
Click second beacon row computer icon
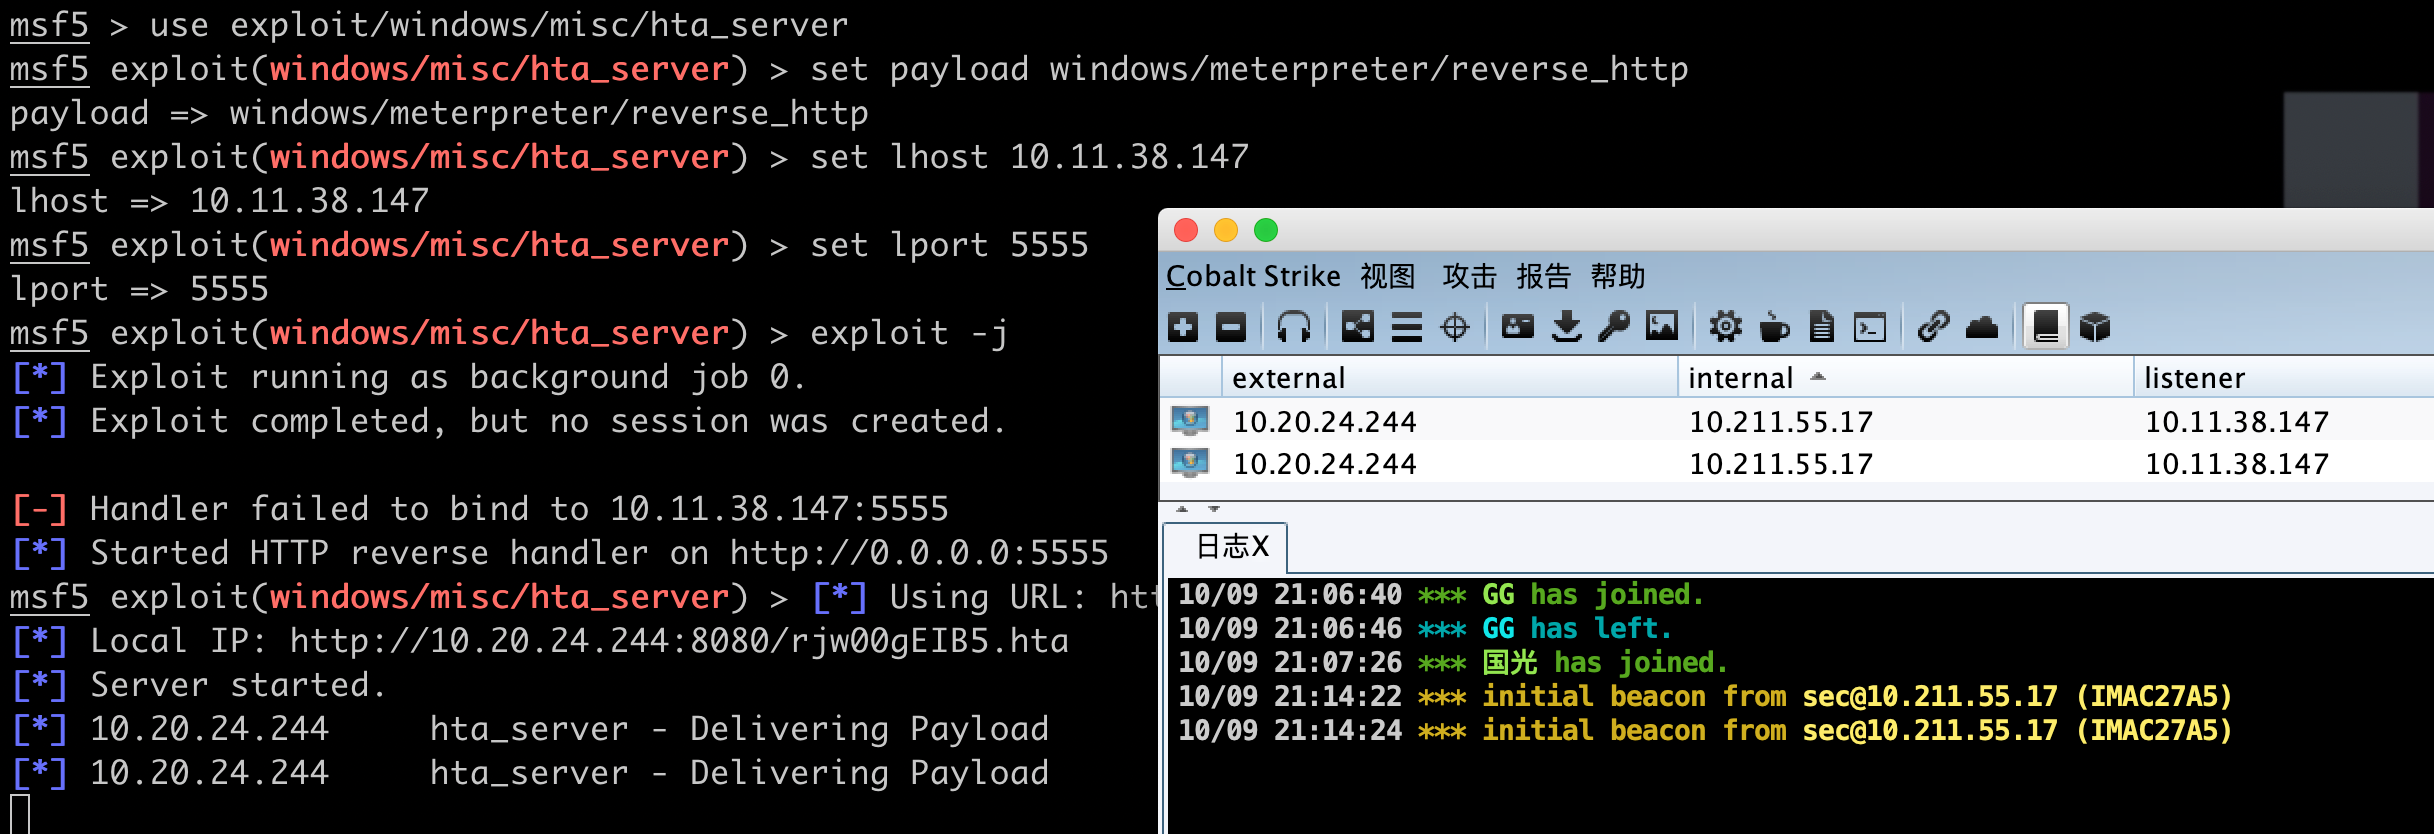click(1190, 463)
